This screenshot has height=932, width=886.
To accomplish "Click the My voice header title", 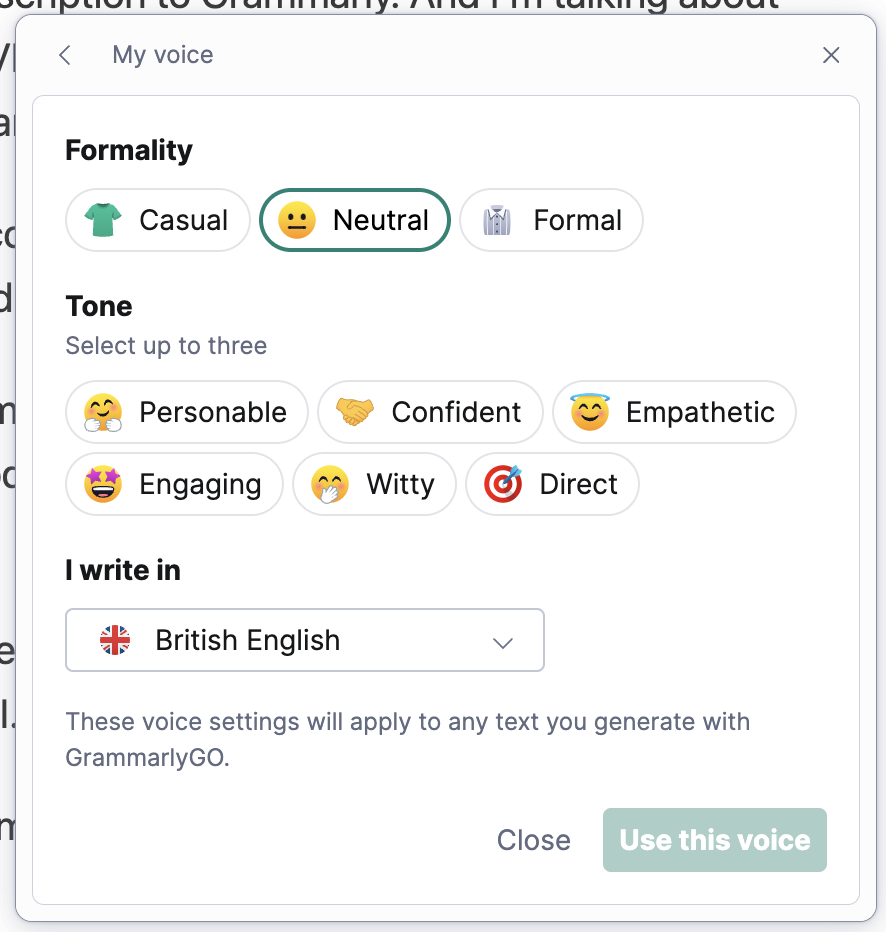I will click(163, 55).
